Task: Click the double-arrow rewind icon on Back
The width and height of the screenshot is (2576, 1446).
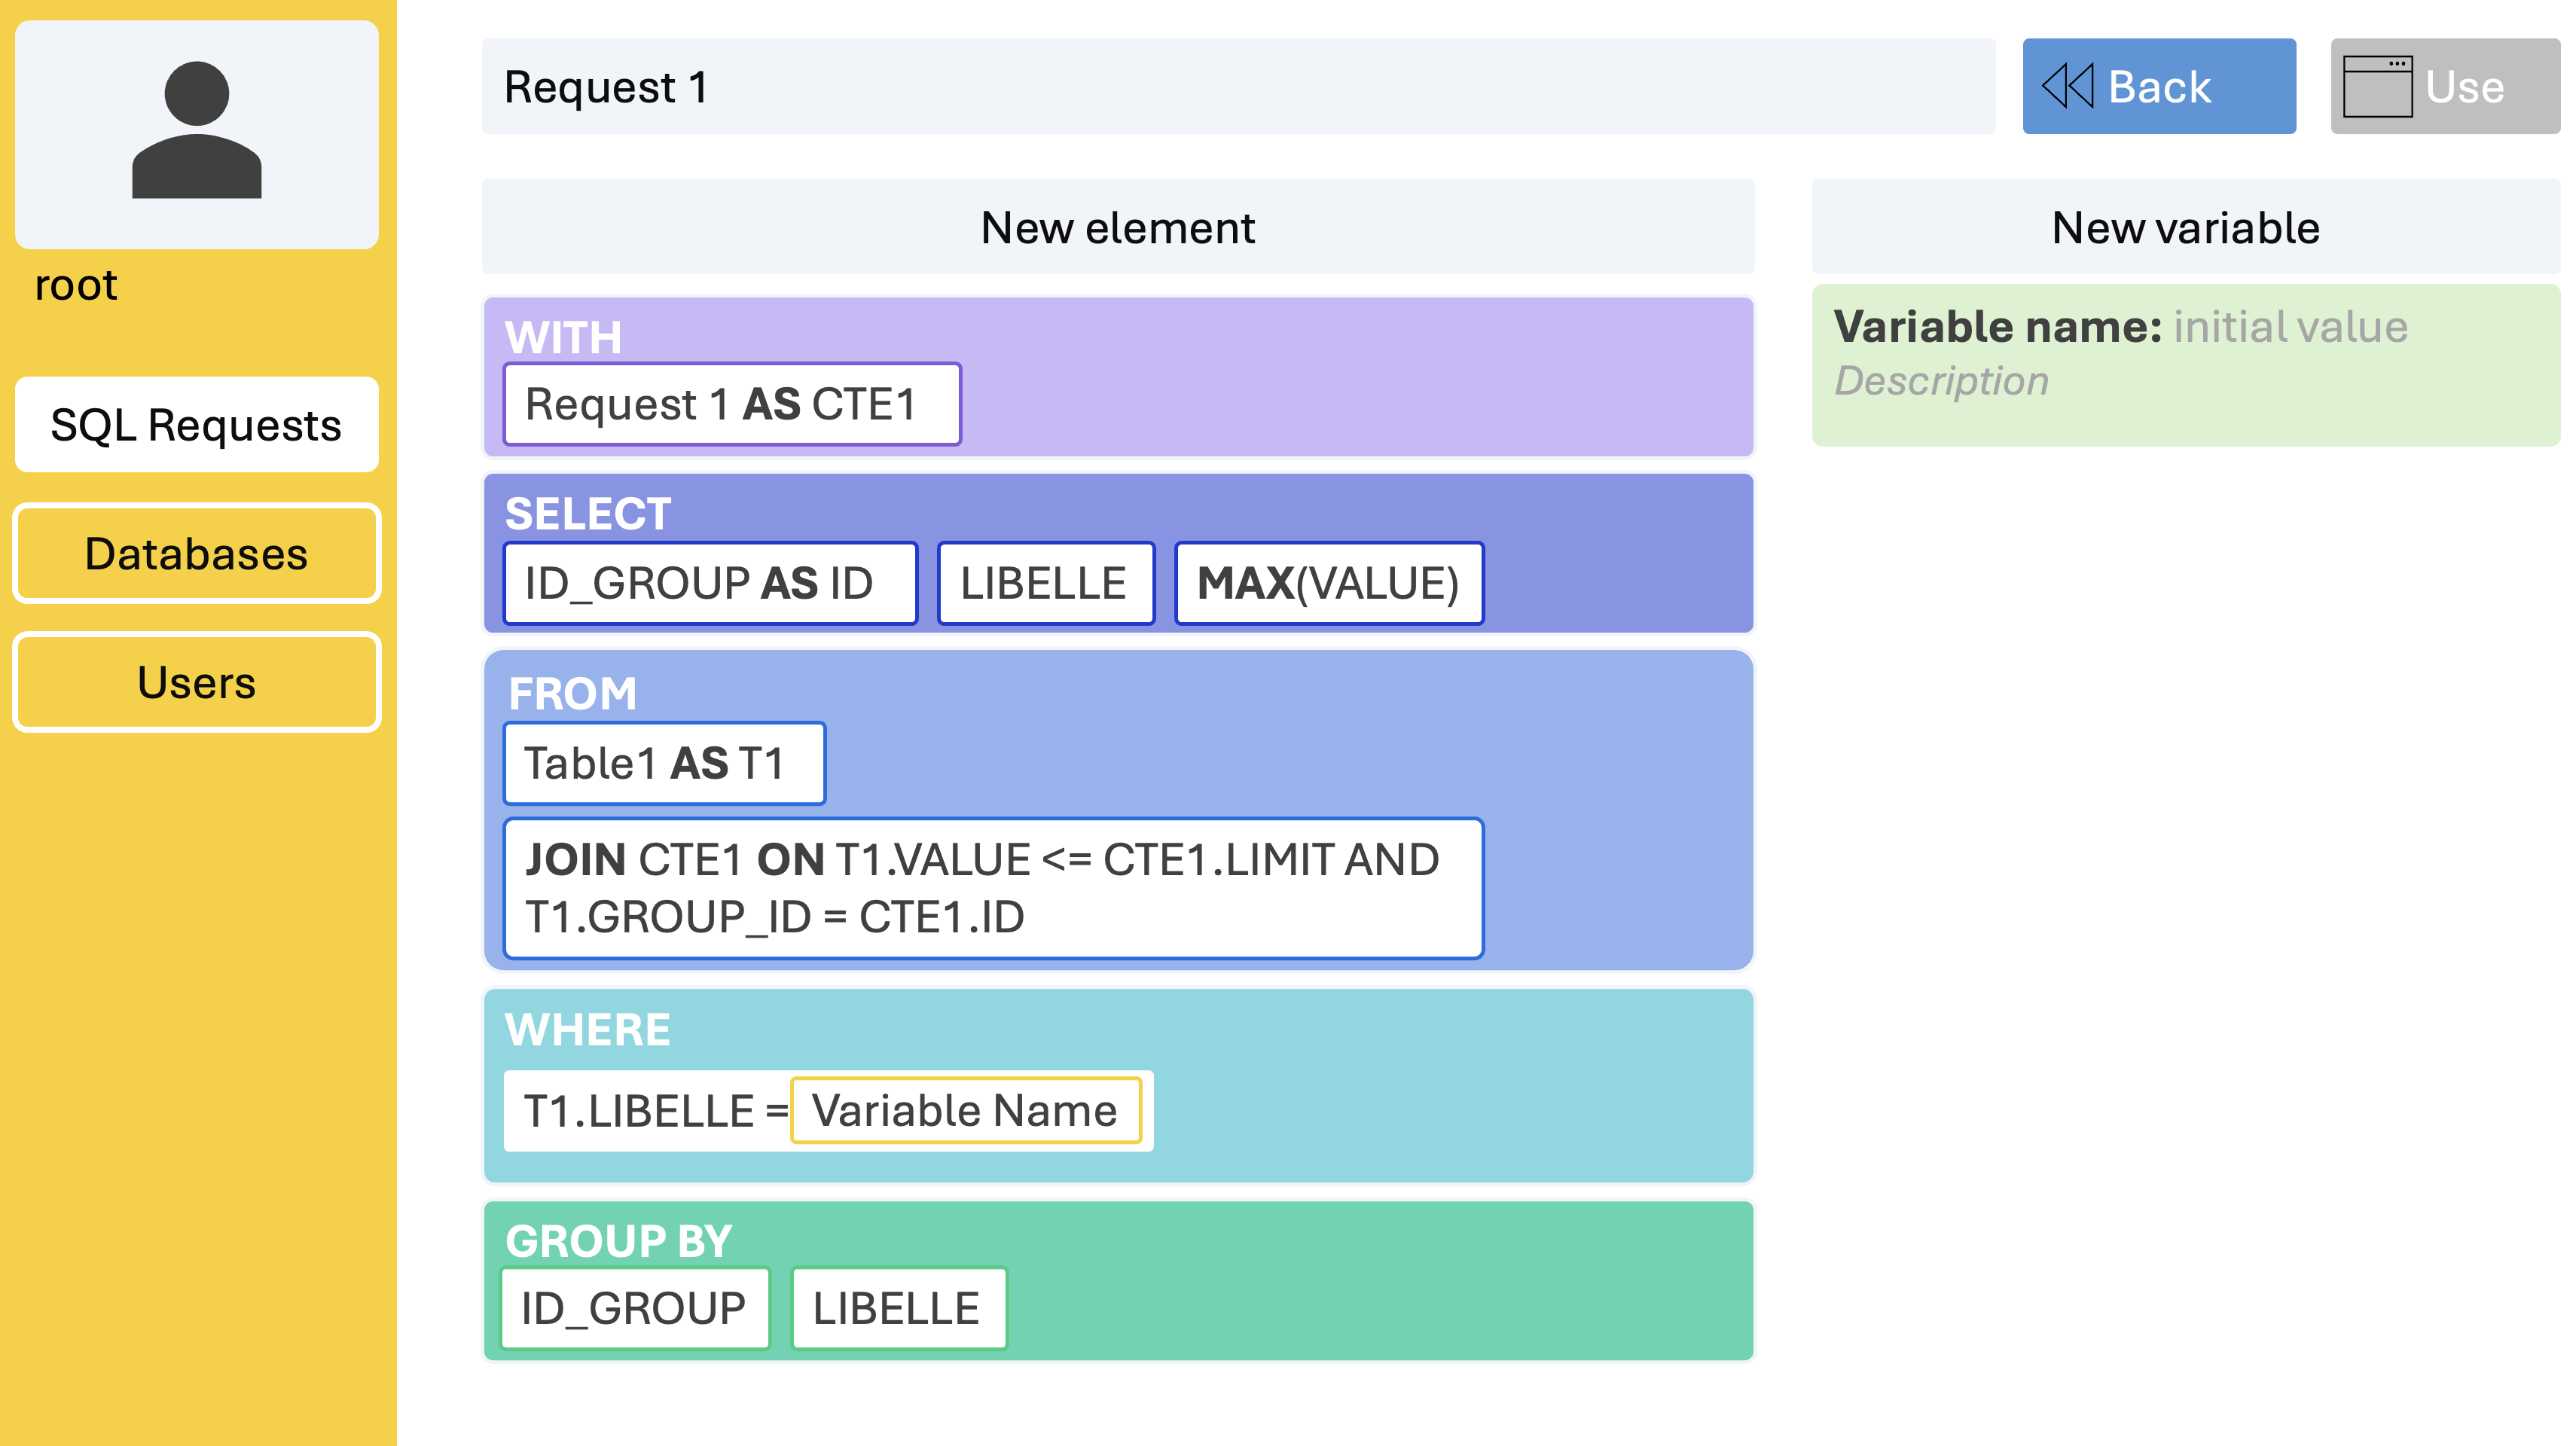Action: [2067, 86]
